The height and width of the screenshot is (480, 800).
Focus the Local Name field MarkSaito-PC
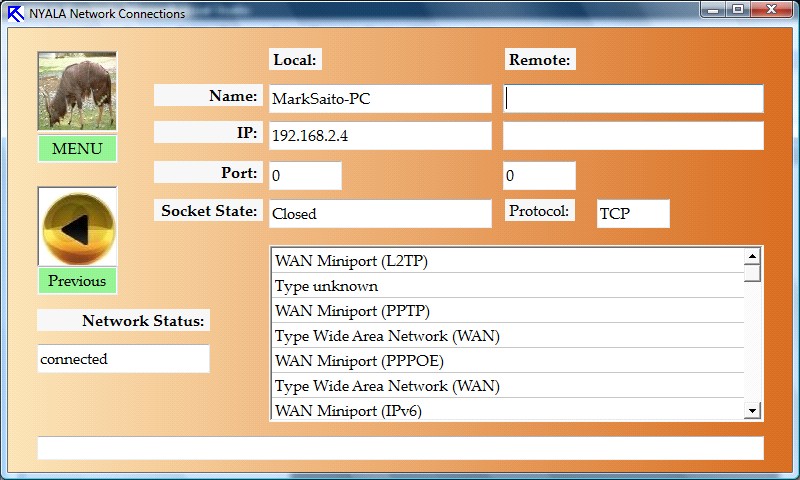[x=379, y=99]
